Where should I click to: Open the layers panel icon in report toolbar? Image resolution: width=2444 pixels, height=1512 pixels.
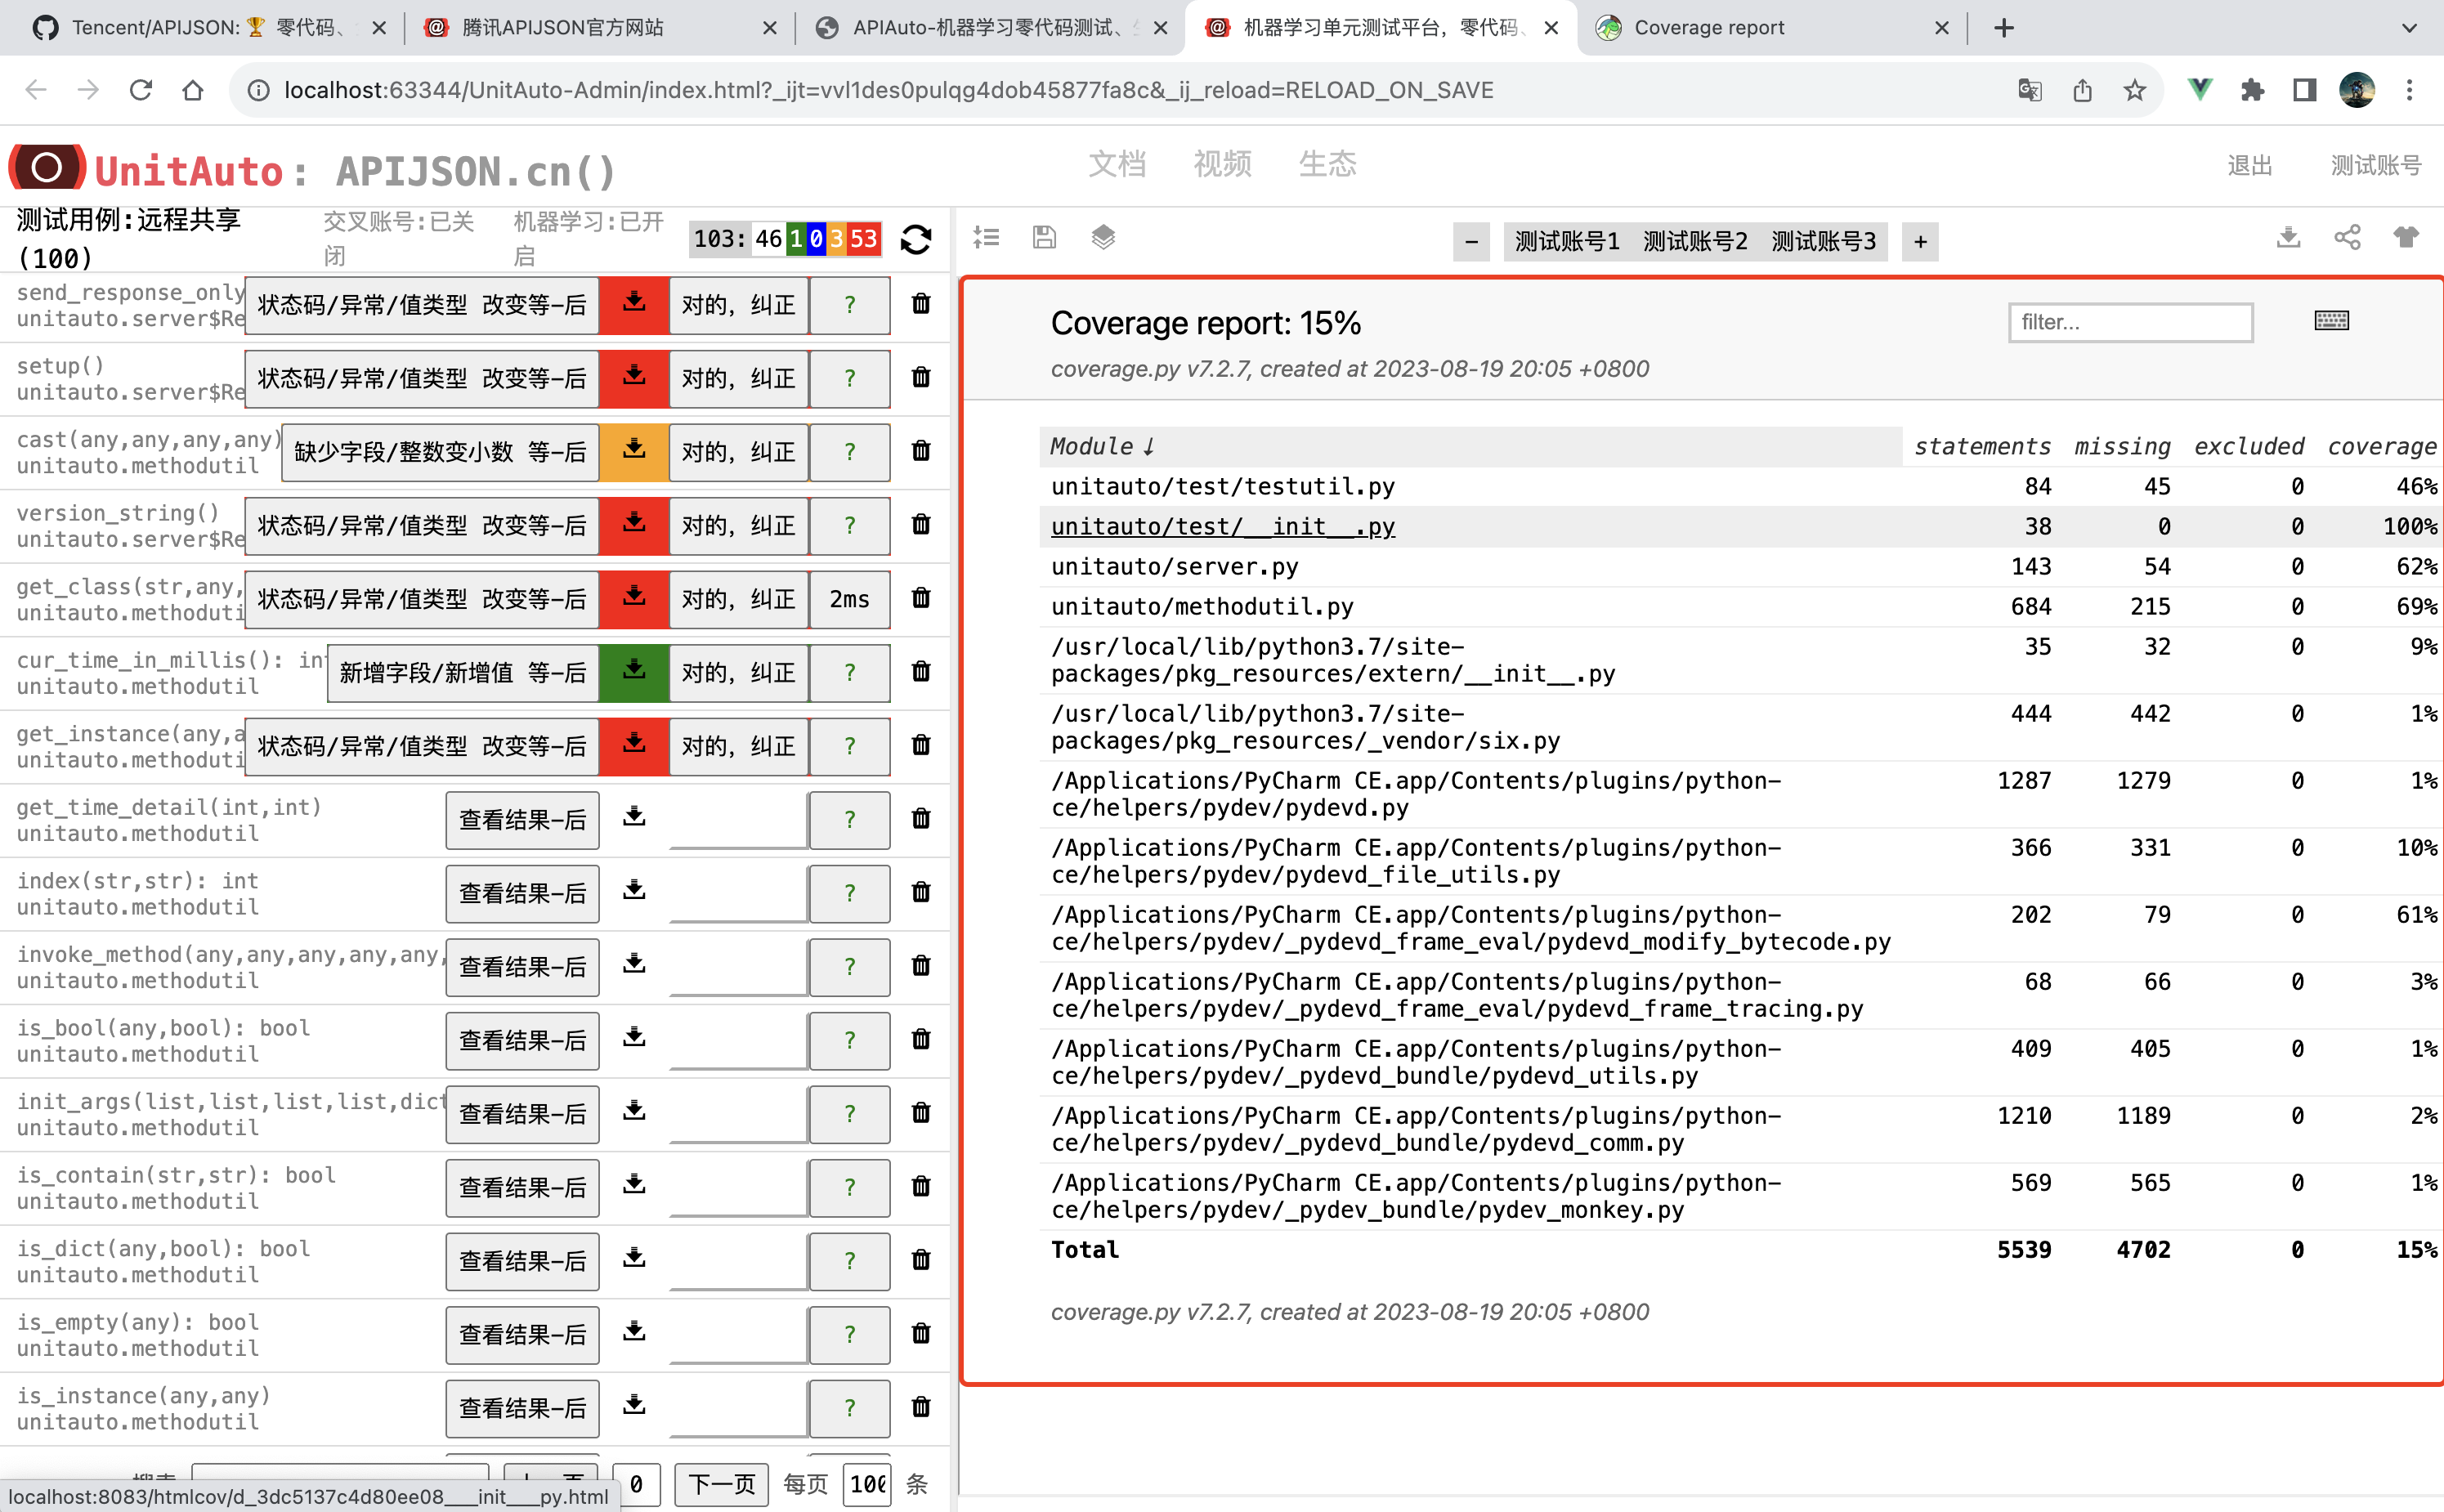(1103, 237)
